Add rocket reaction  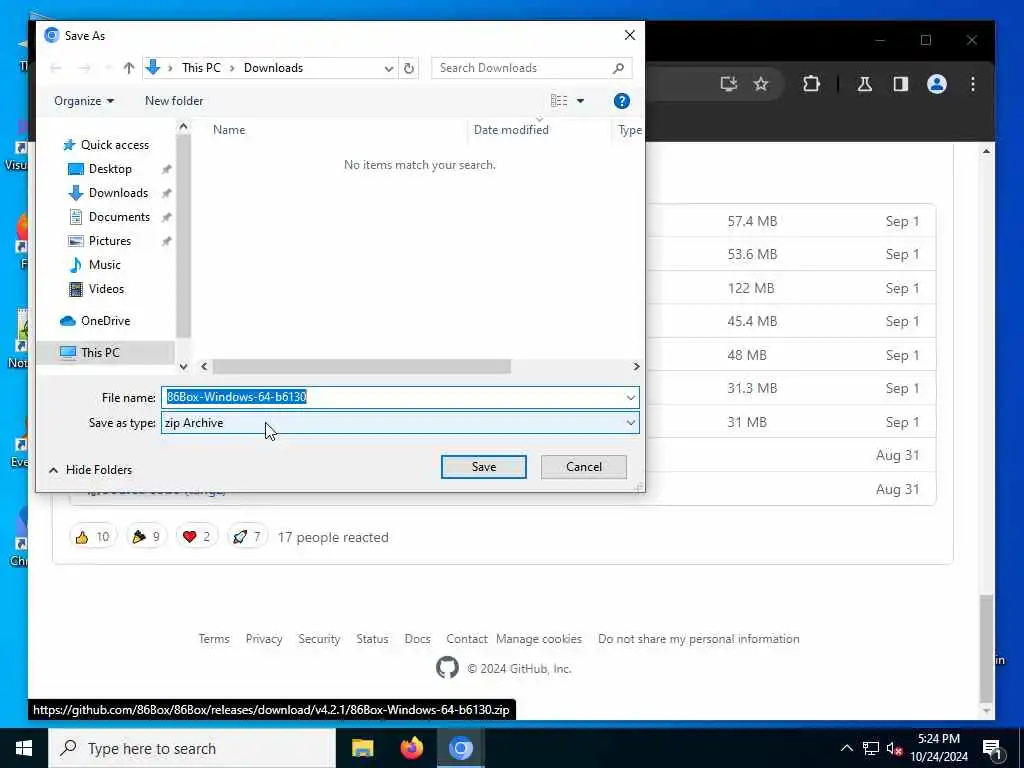click(x=247, y=537)
